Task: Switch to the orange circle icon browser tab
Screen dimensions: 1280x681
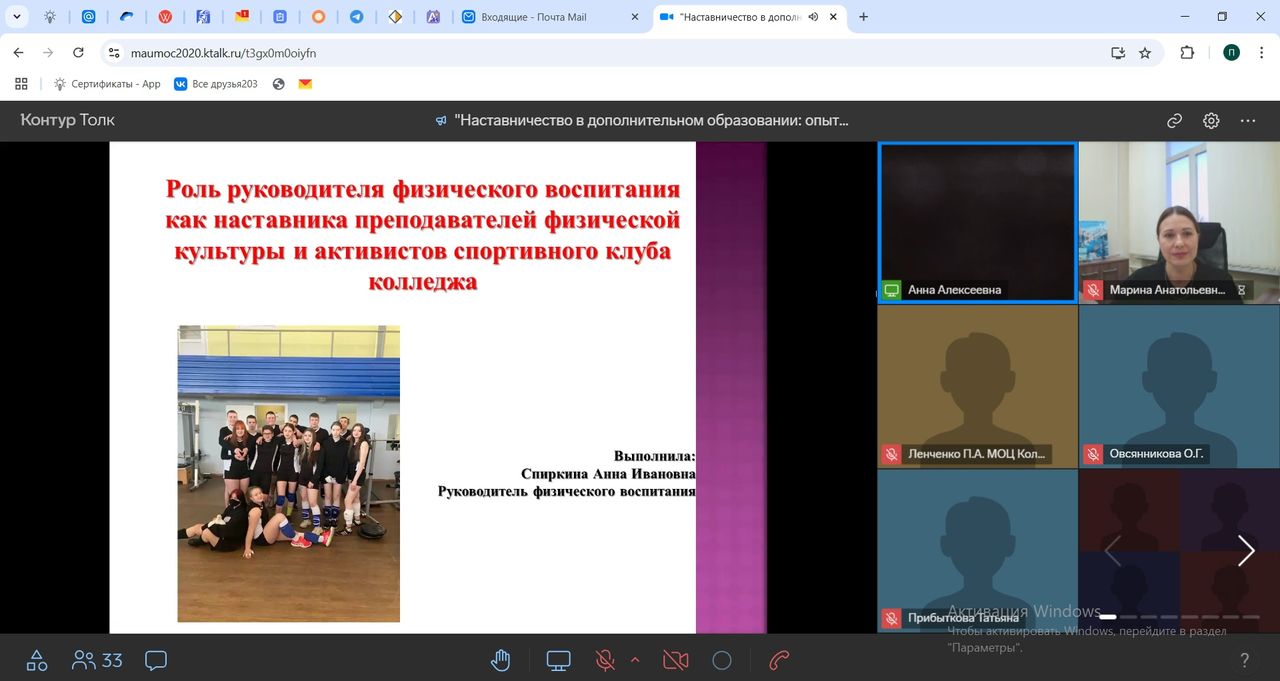Action: [318, 17]
